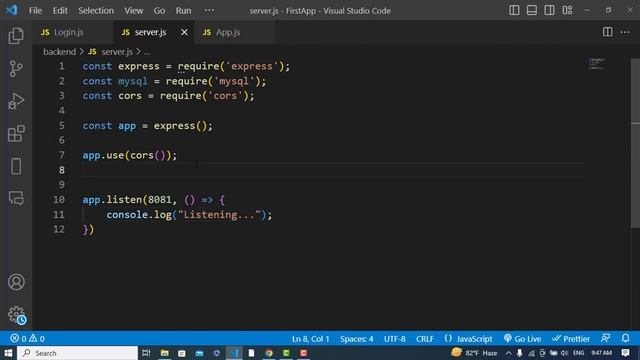
Task: Click the ENG language indicator
Action: click(x=578, y=353)
